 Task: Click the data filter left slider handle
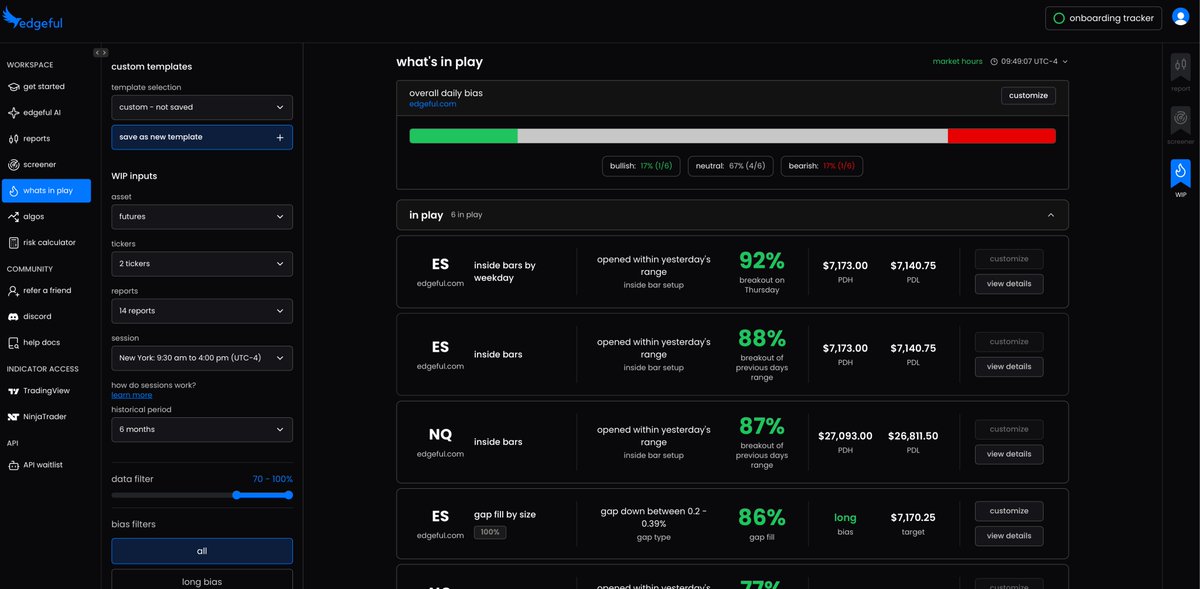point(237,495)
